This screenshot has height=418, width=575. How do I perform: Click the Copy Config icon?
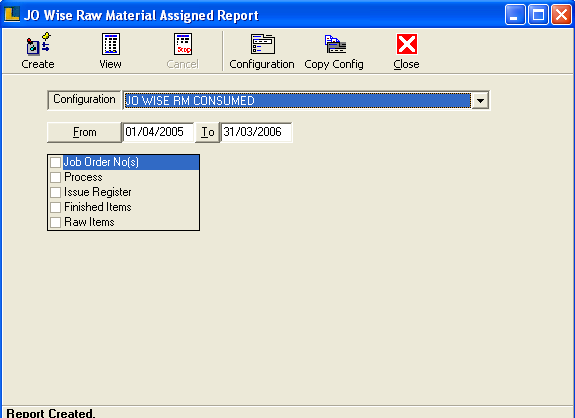tap(335, 44)
